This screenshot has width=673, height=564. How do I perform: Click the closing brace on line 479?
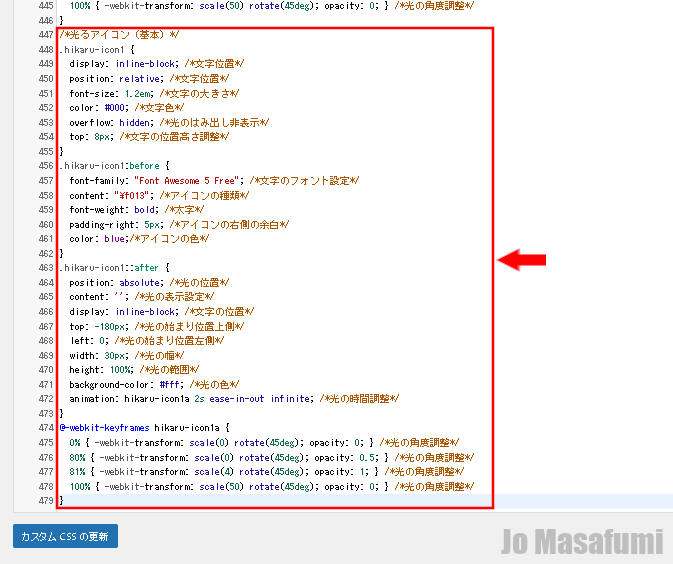pos(61,500)
